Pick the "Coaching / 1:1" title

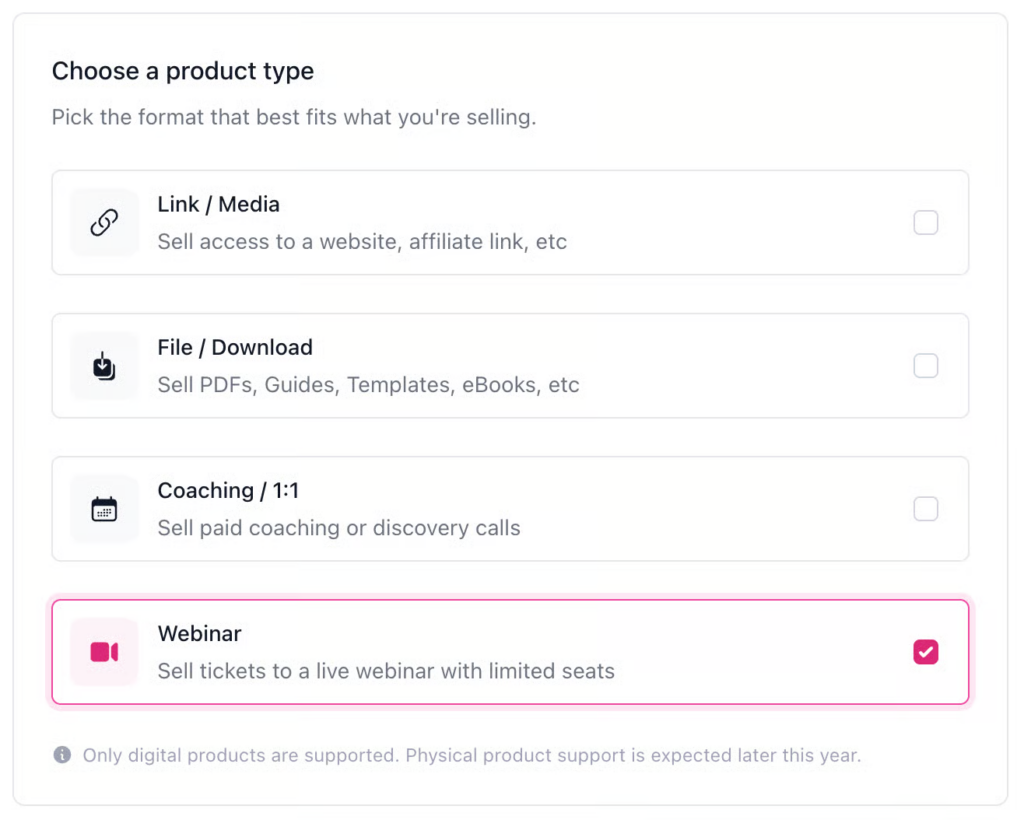(228, 490)
